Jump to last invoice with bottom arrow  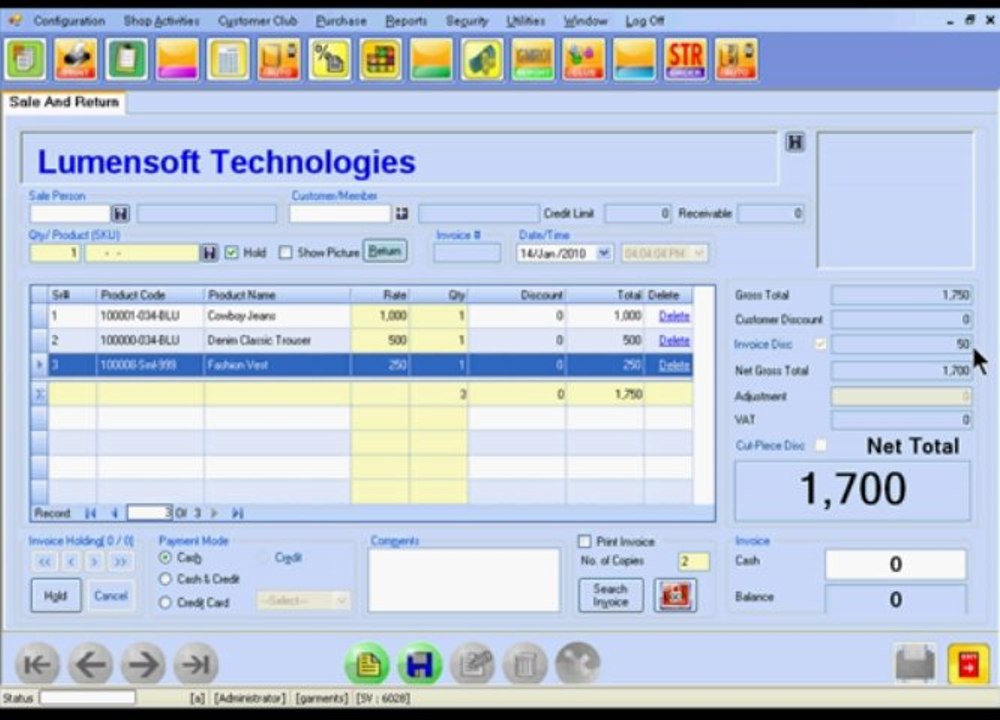click(x=196, y=665)
